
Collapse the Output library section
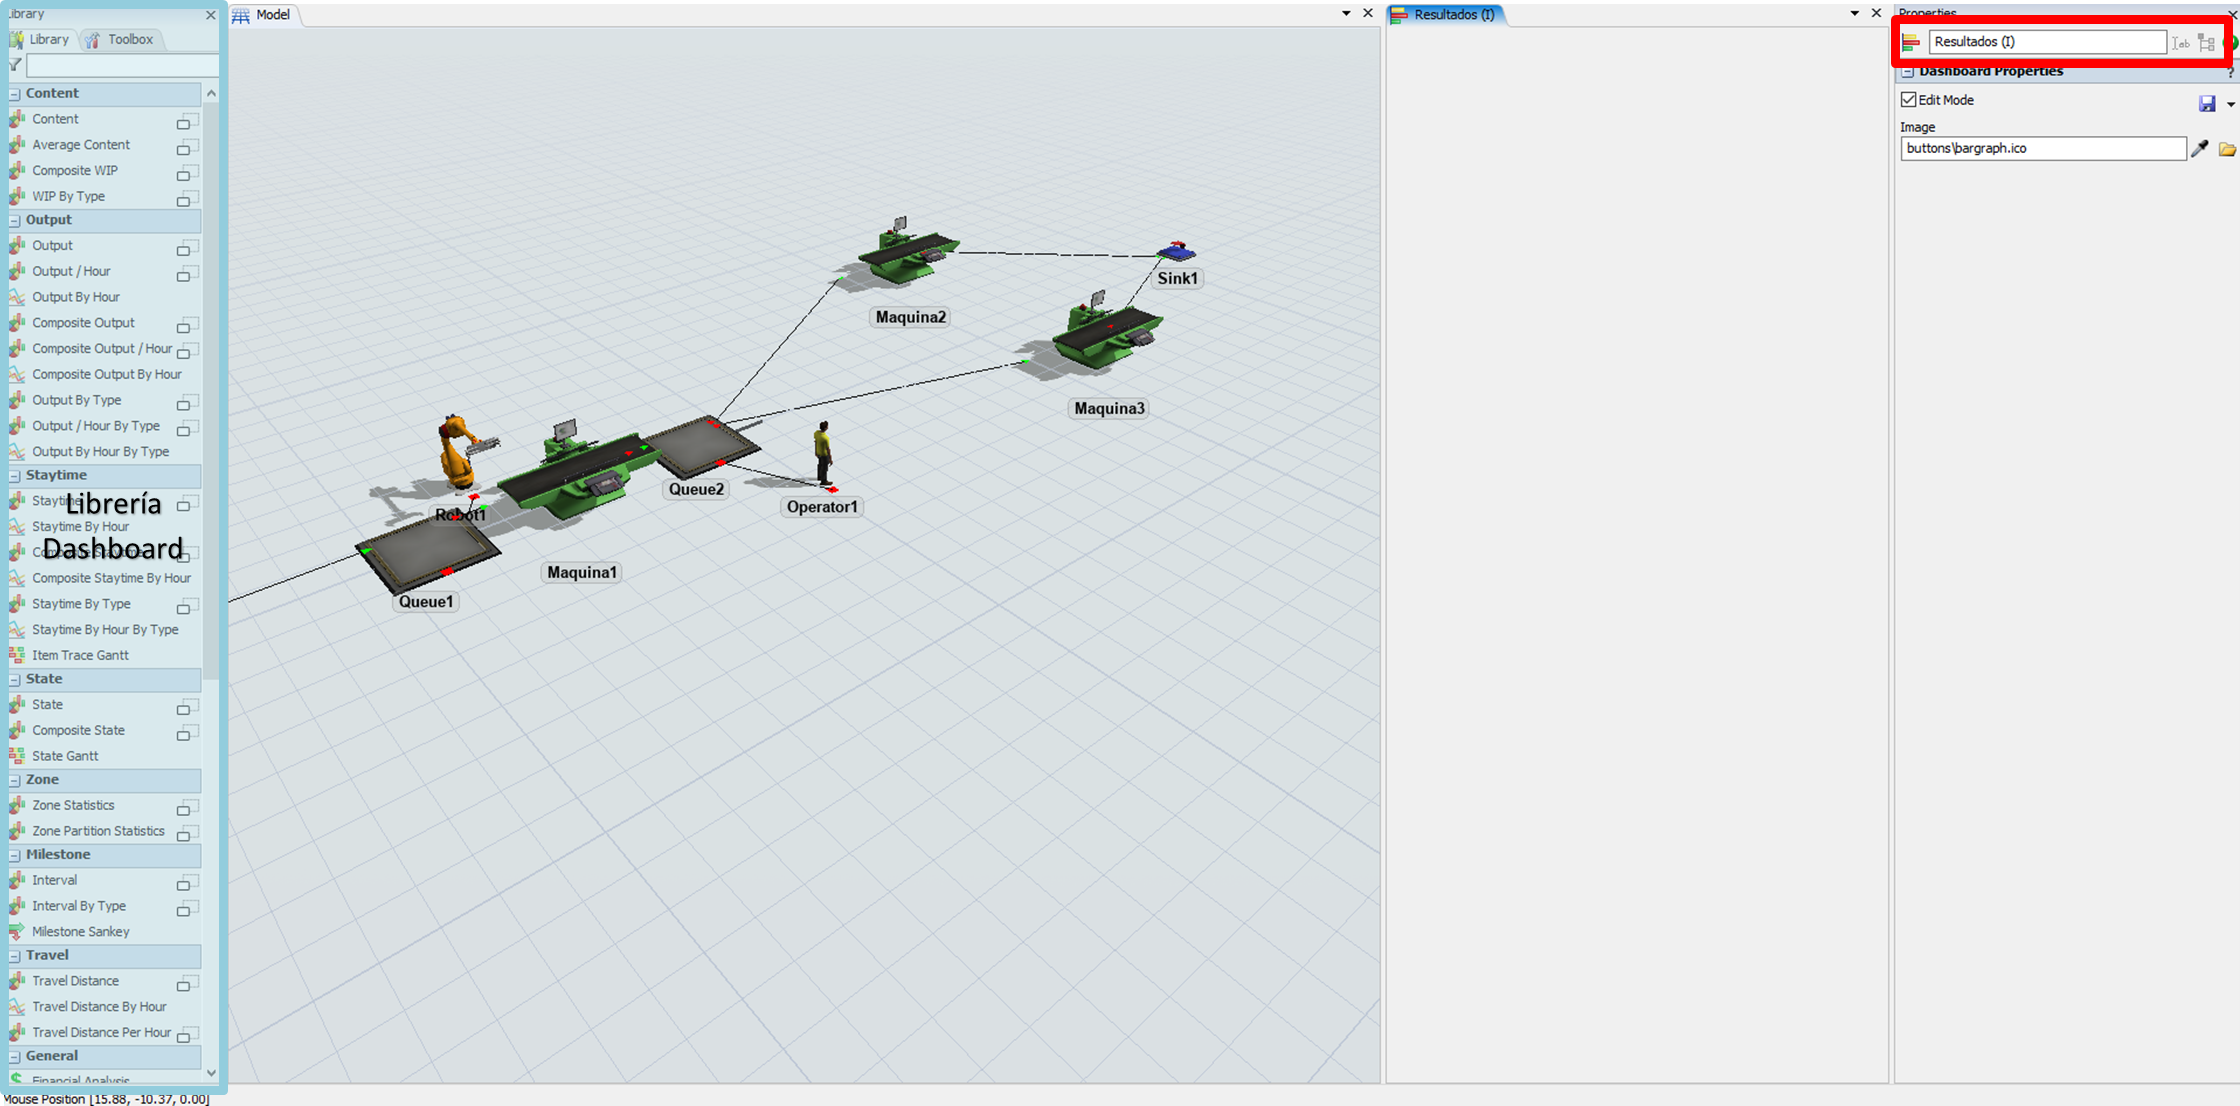(15, 220)
